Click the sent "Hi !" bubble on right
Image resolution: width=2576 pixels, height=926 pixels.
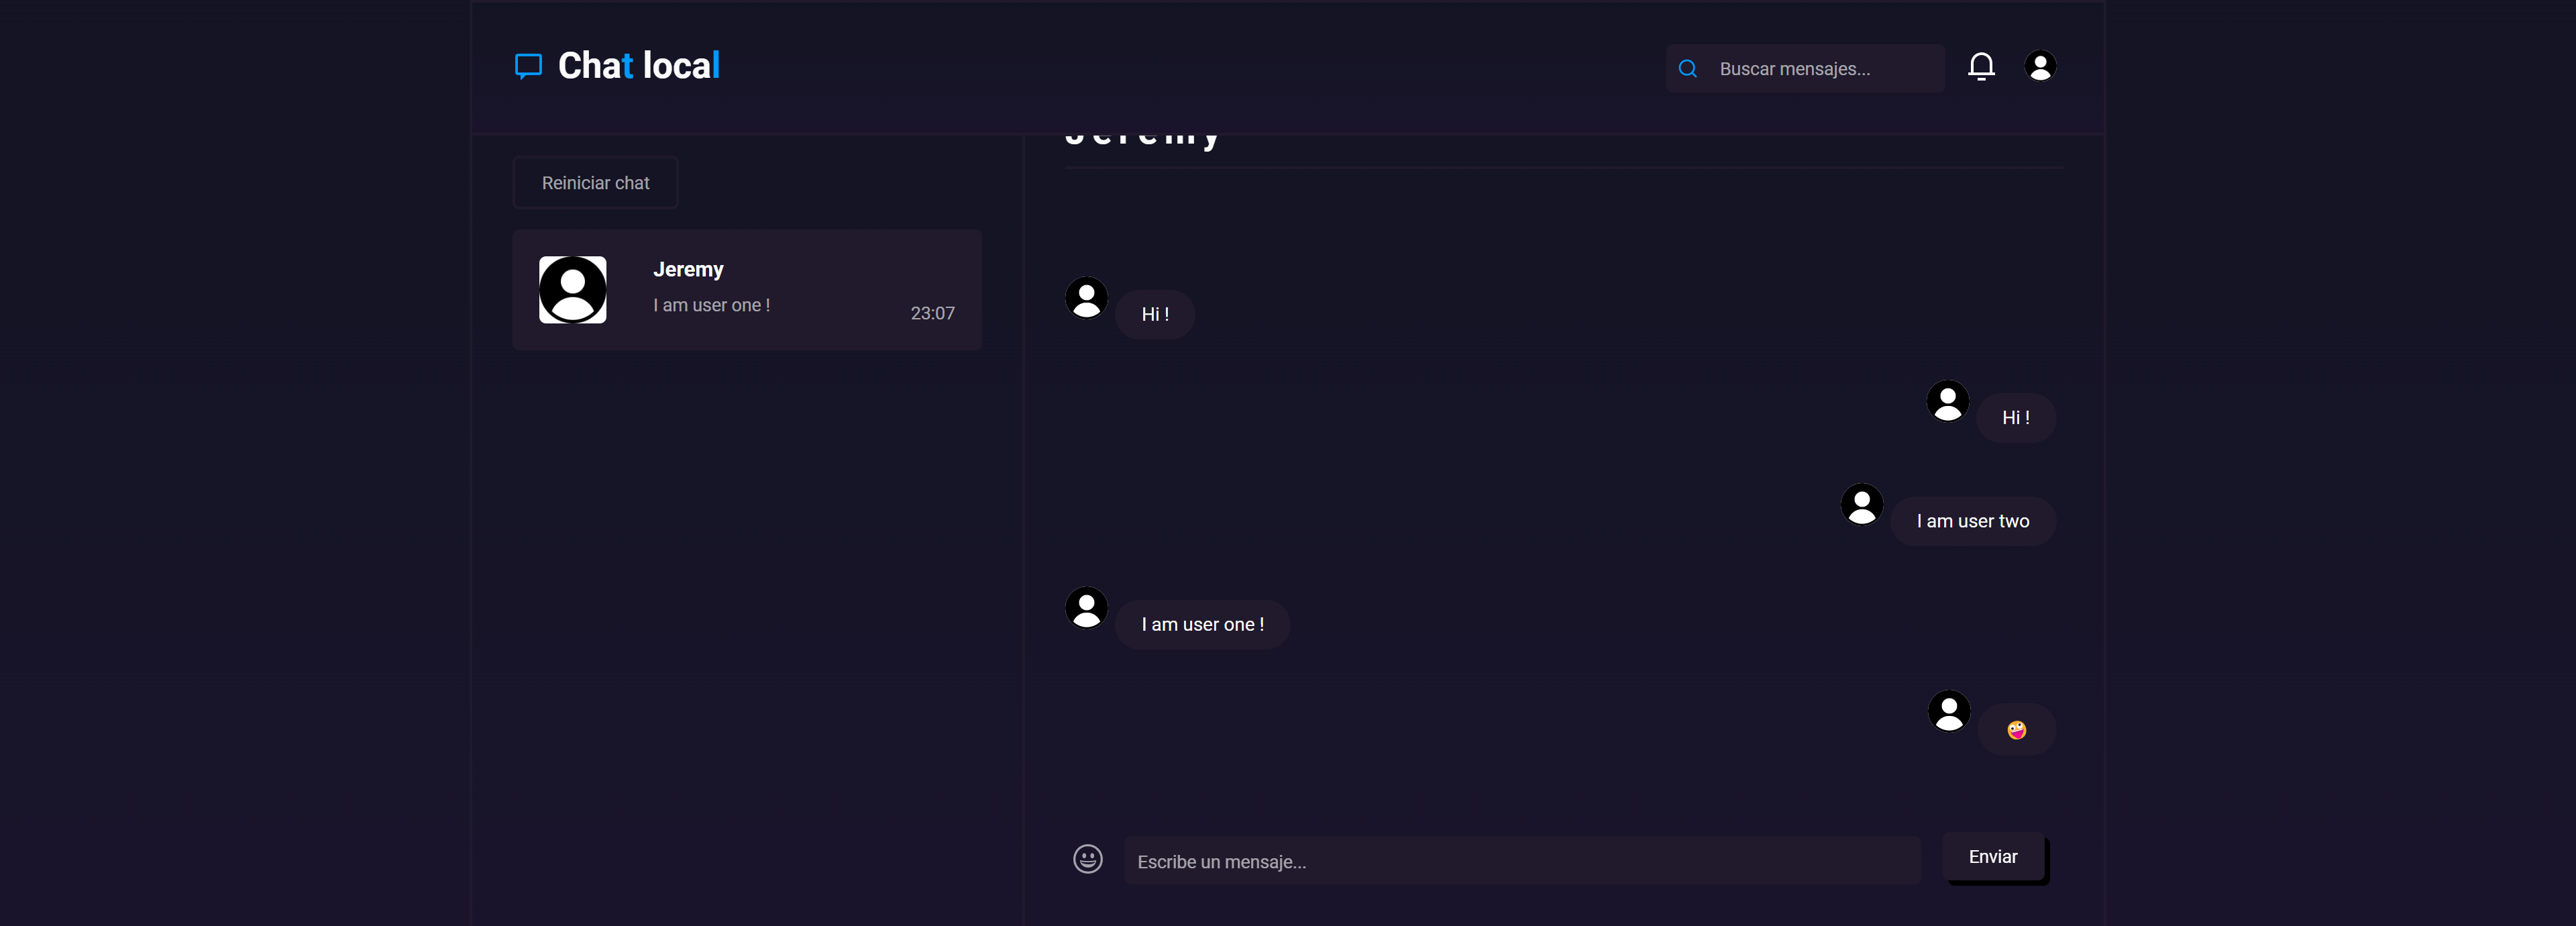coord(2015,418)
